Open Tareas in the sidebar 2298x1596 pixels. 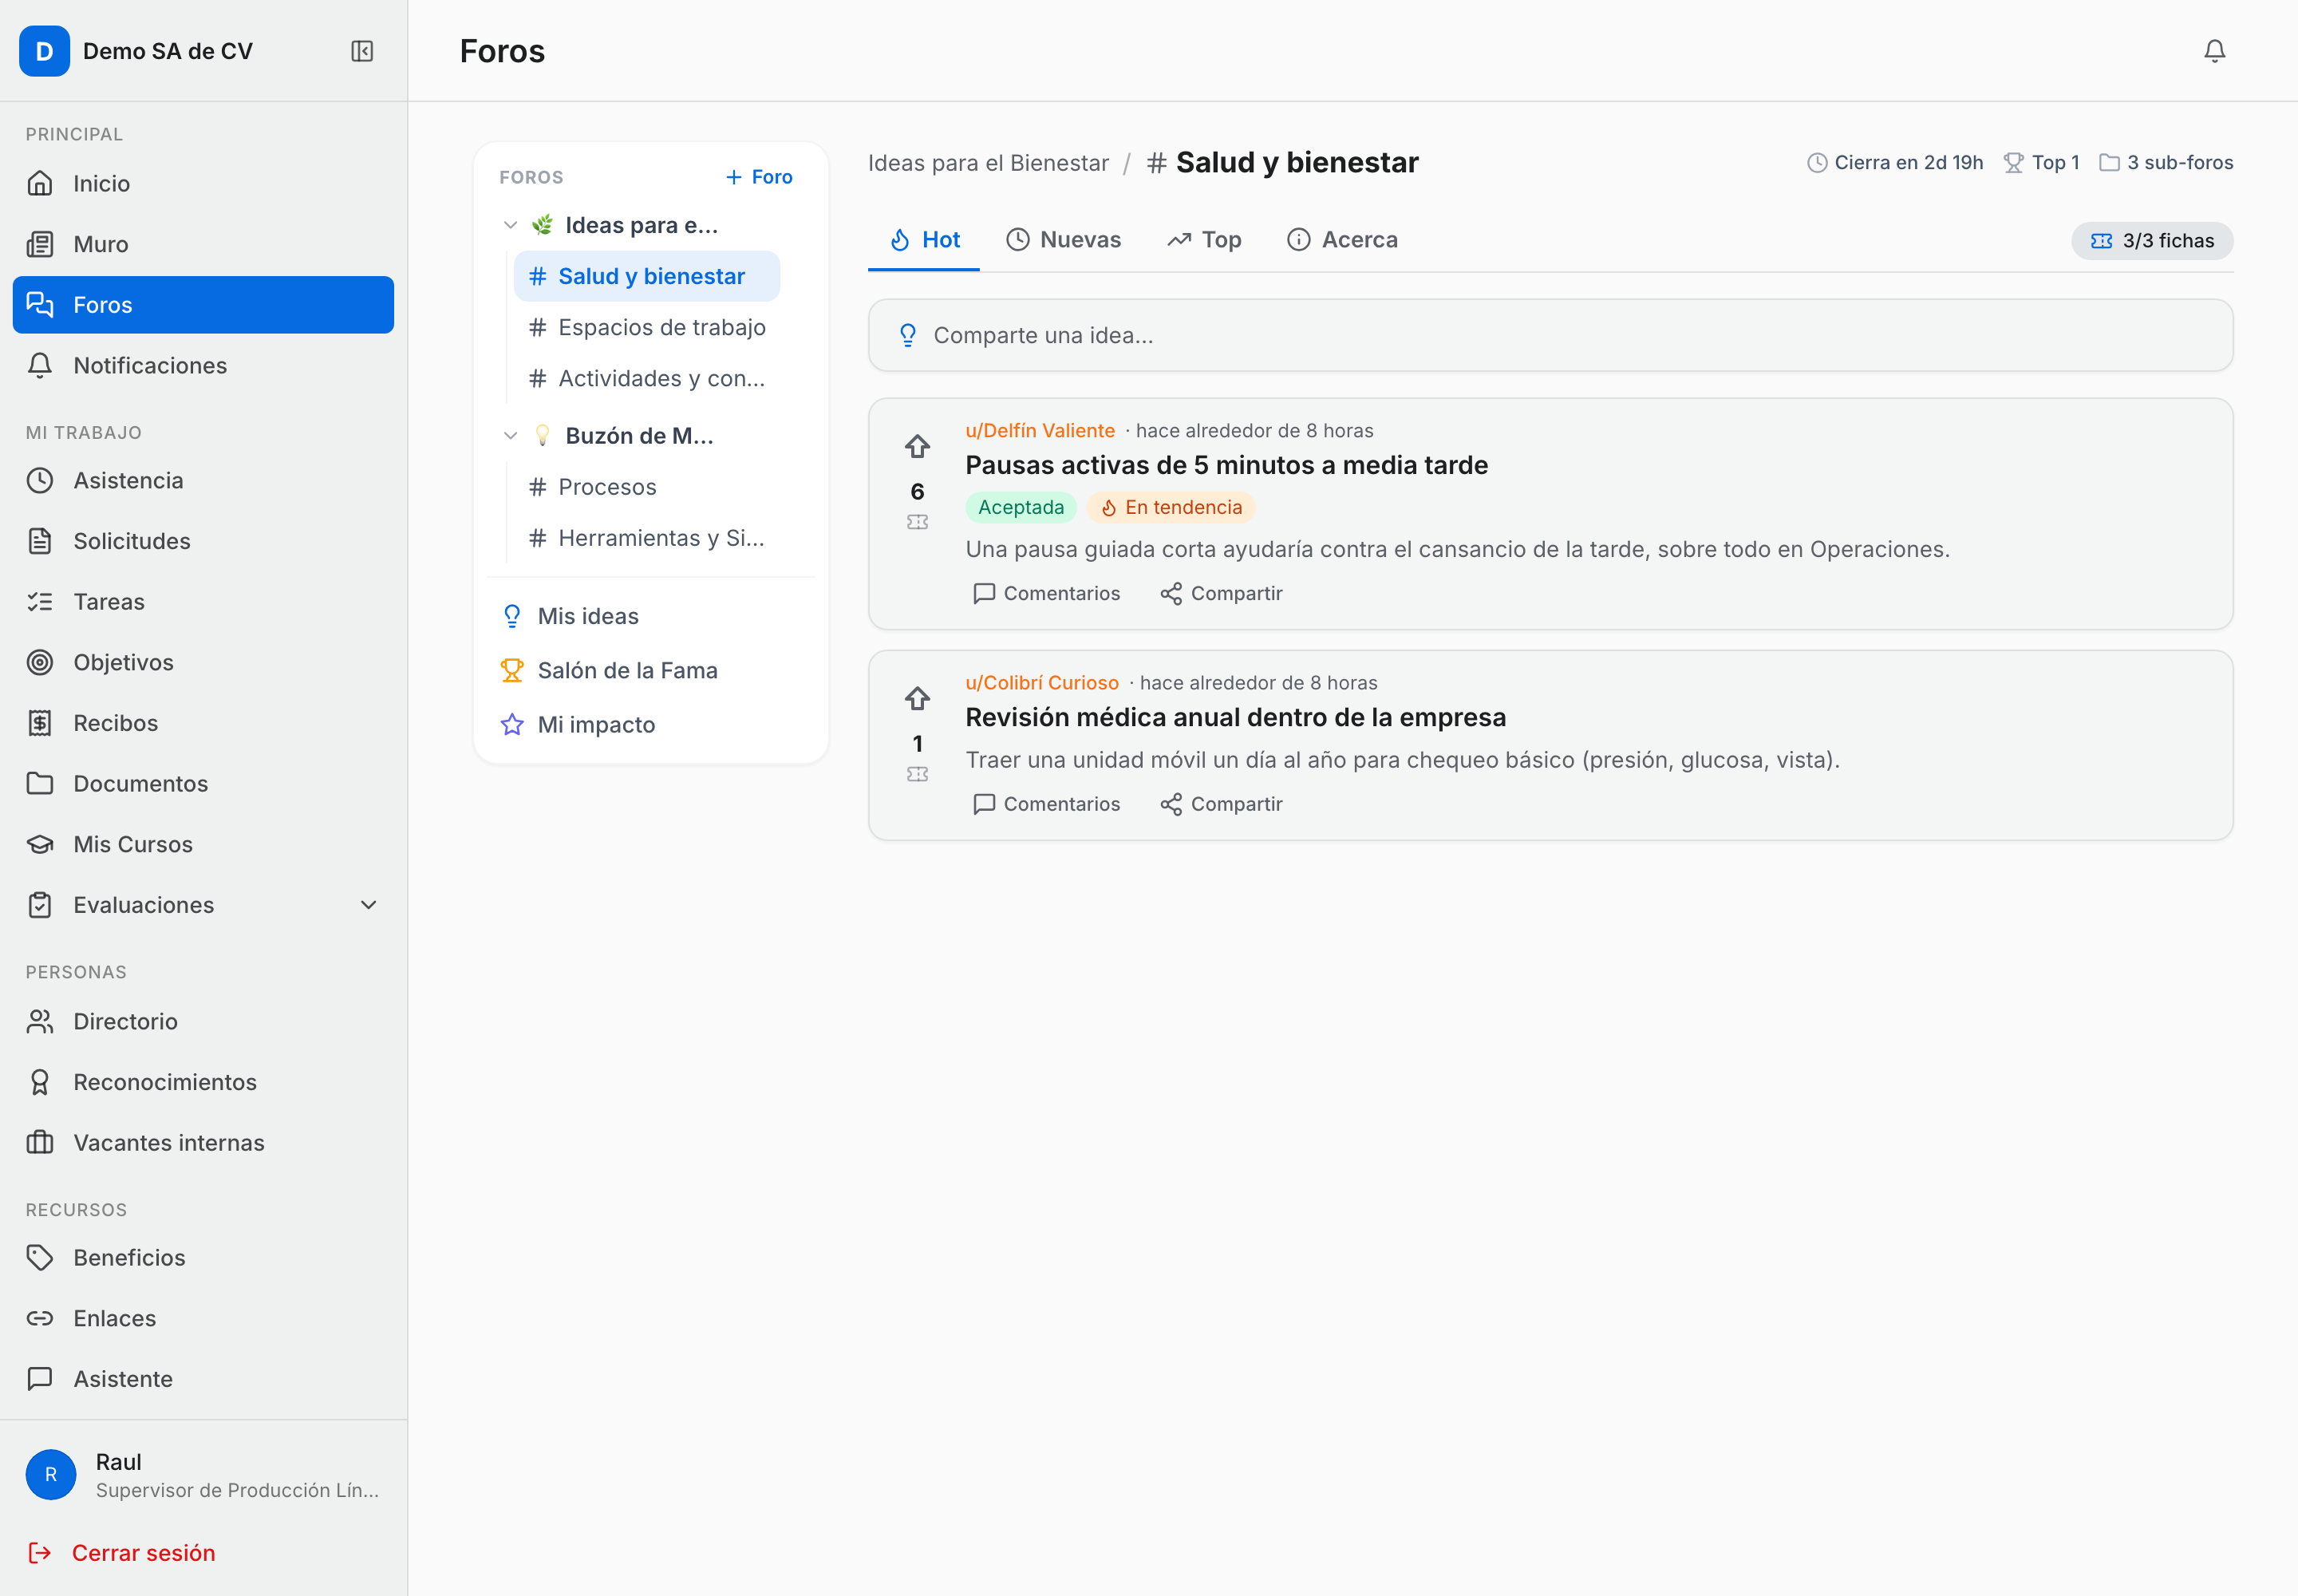[203, 602]
